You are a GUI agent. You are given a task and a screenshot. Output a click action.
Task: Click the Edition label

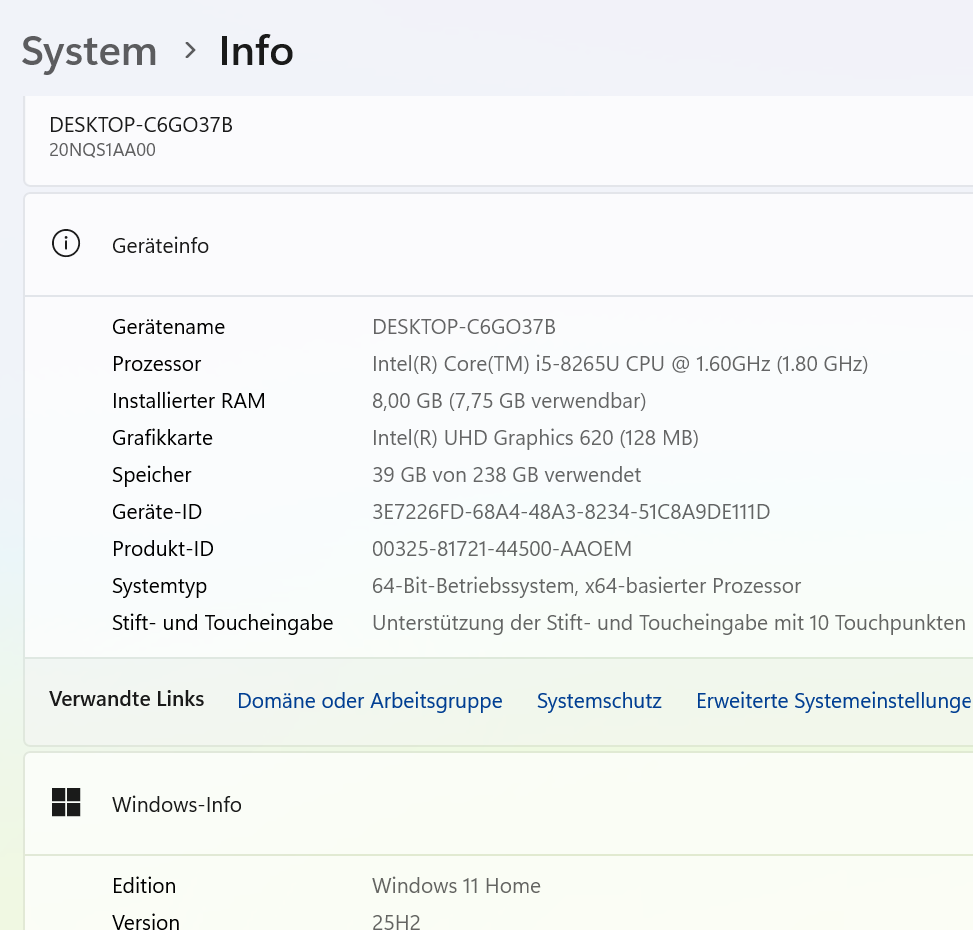pos(144,886)
